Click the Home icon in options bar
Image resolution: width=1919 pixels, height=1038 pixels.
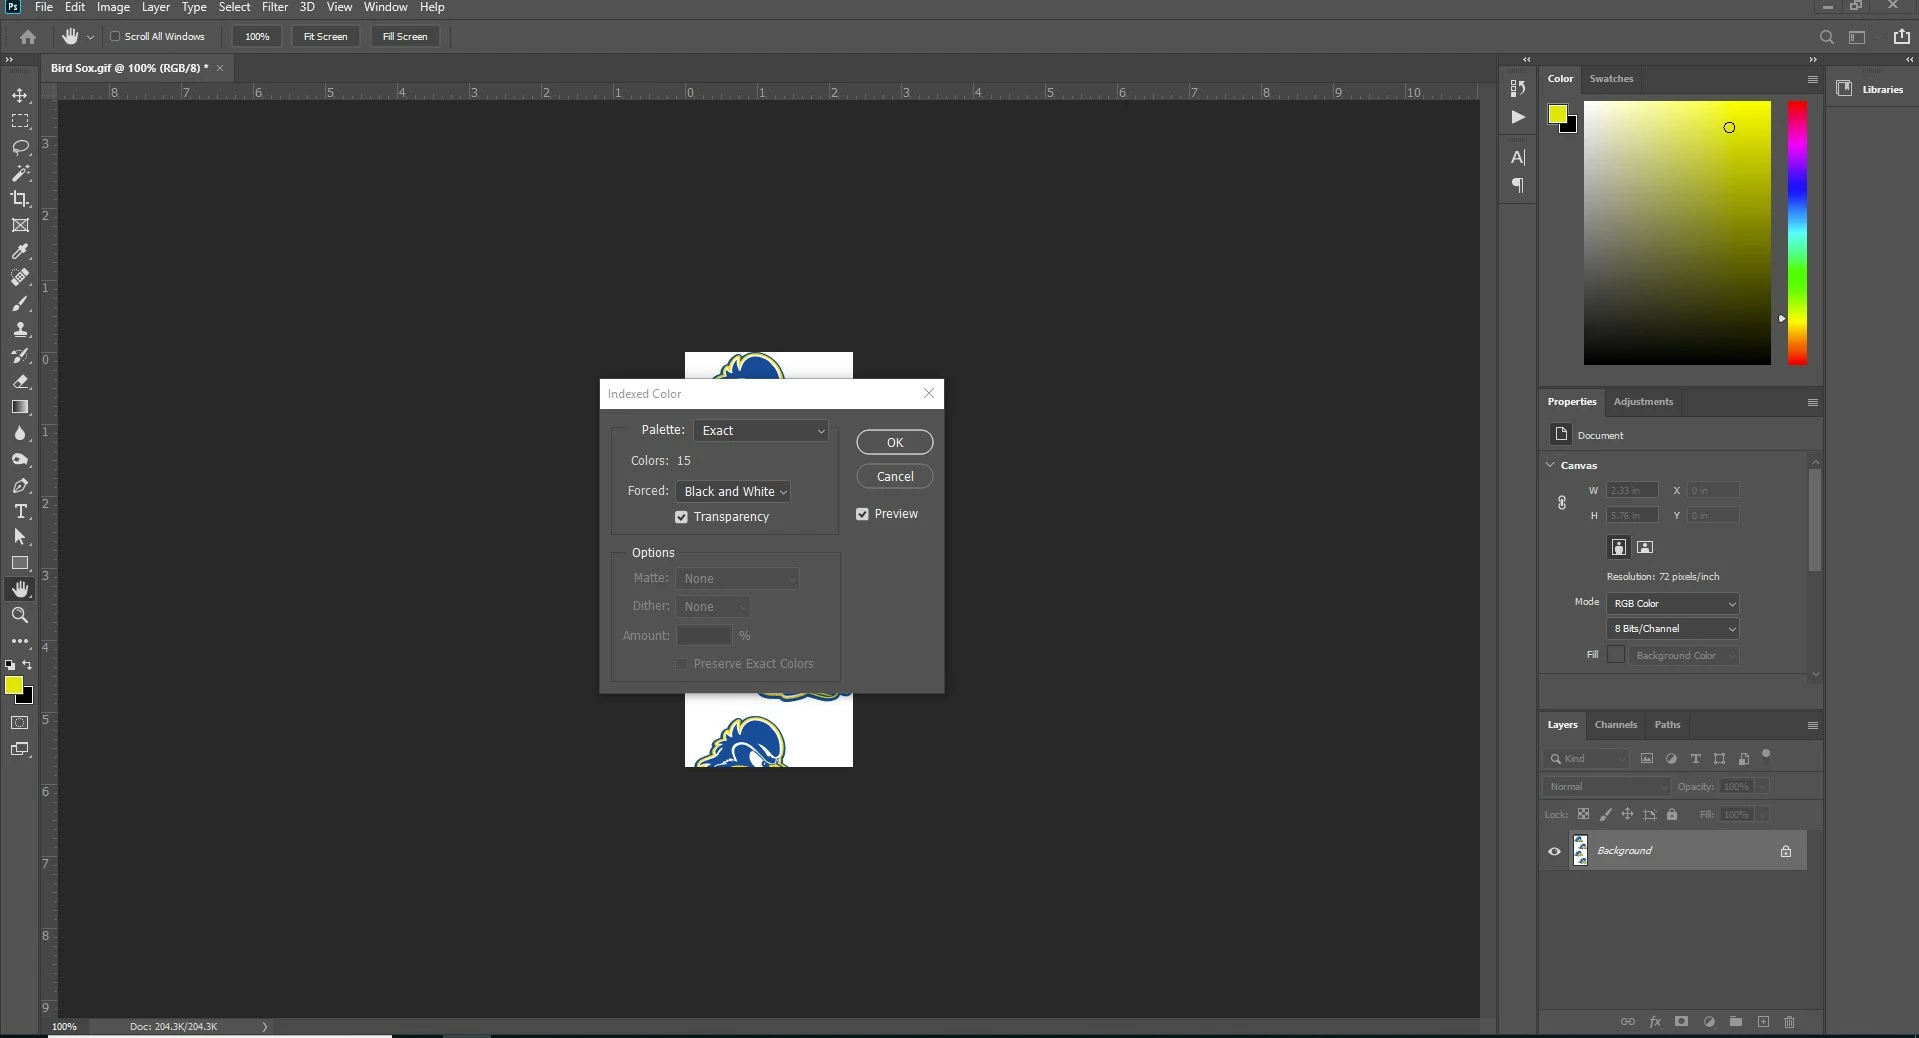coord(28,37)
